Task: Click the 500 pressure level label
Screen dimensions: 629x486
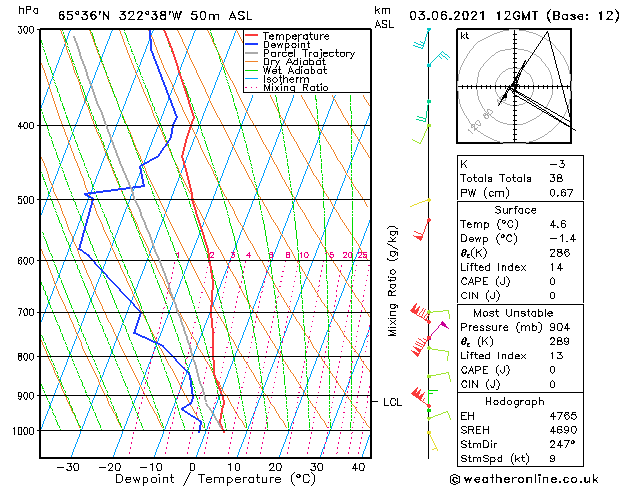Action: click(28, 200)
